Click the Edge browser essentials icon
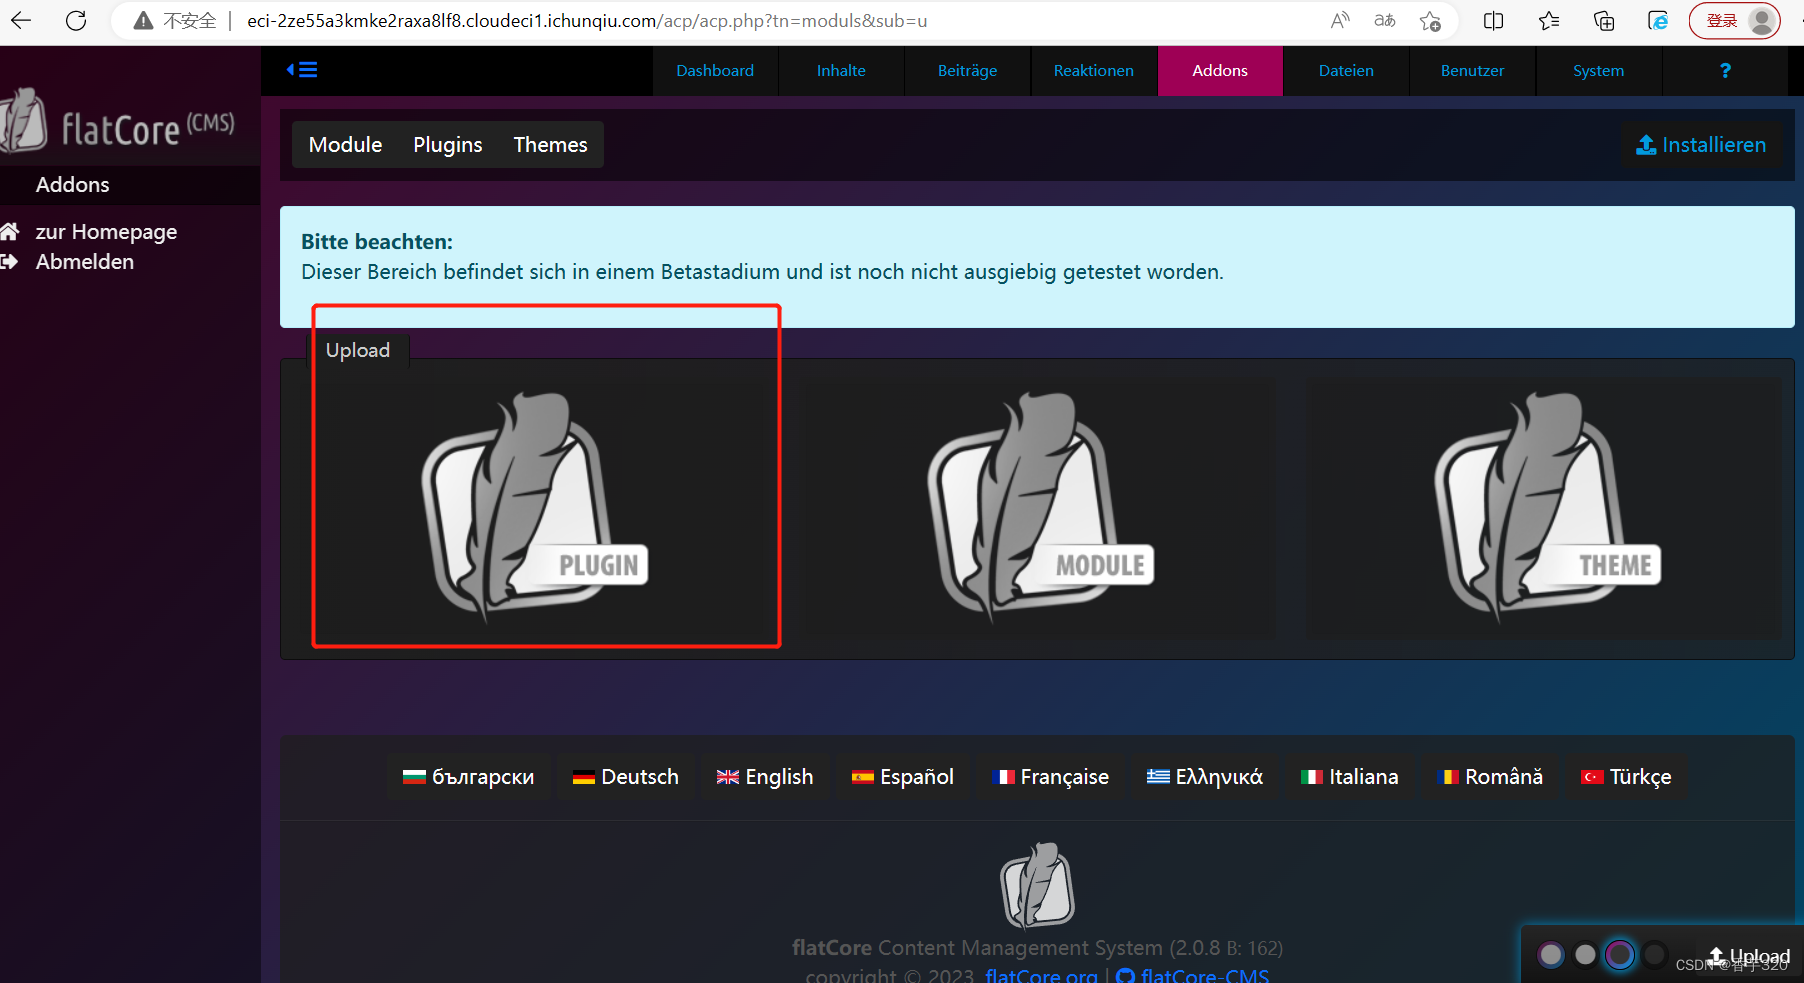The image size is (1804, 983). coord(1658,21)
